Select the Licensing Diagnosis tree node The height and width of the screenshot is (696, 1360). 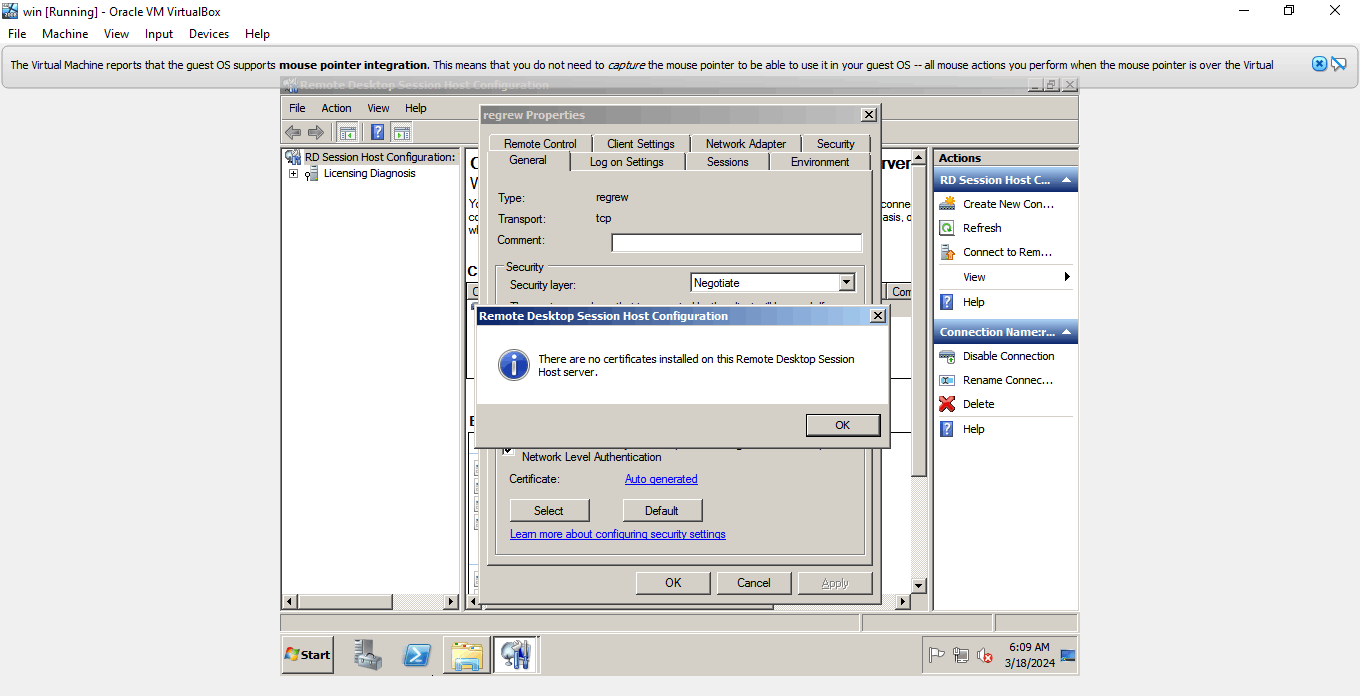(369, 173)
